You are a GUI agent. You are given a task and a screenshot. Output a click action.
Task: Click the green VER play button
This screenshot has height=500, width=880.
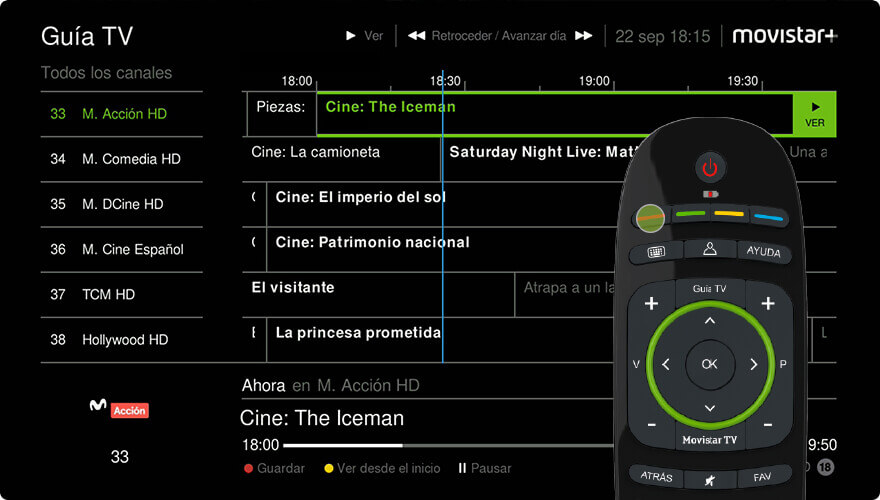click(x=814, y=114)
